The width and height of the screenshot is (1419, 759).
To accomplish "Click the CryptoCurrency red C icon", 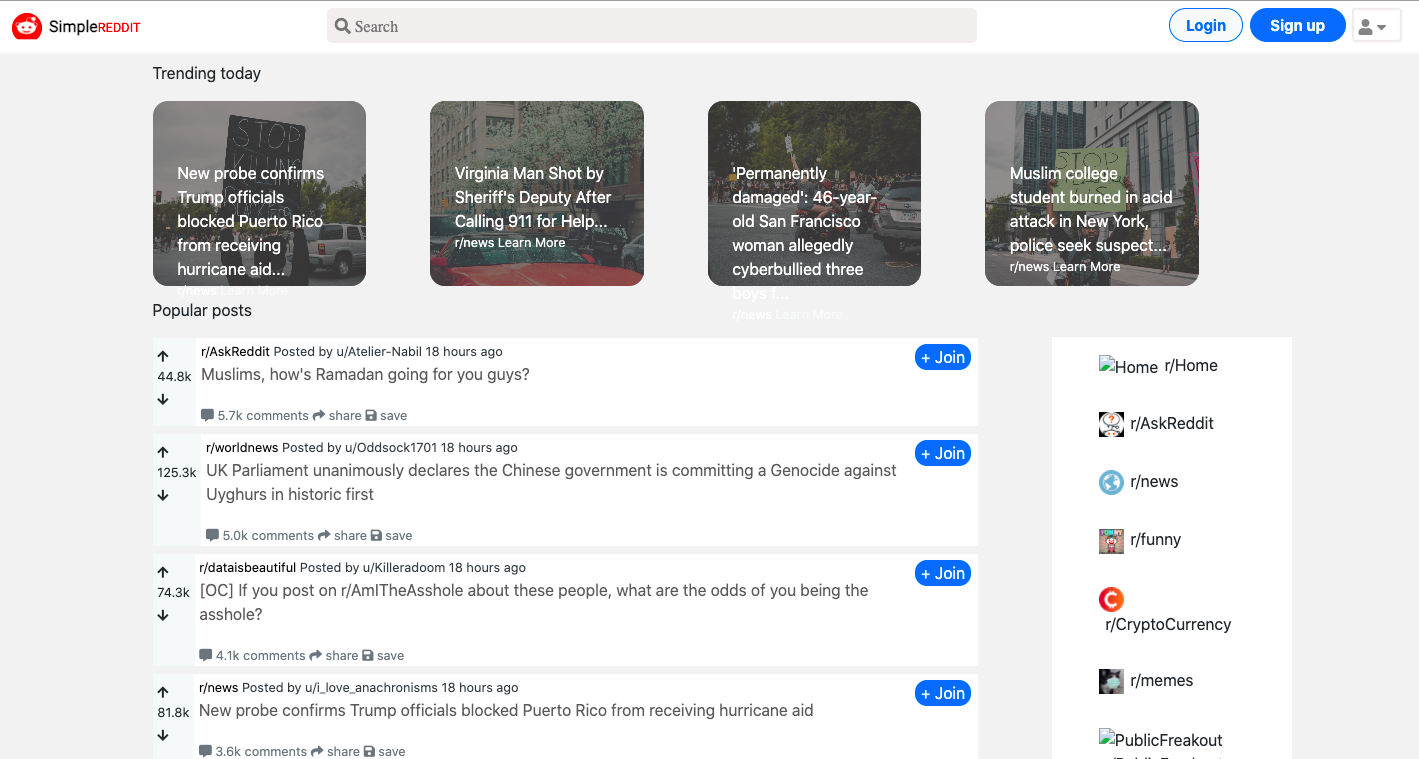I will (1111, 599).
